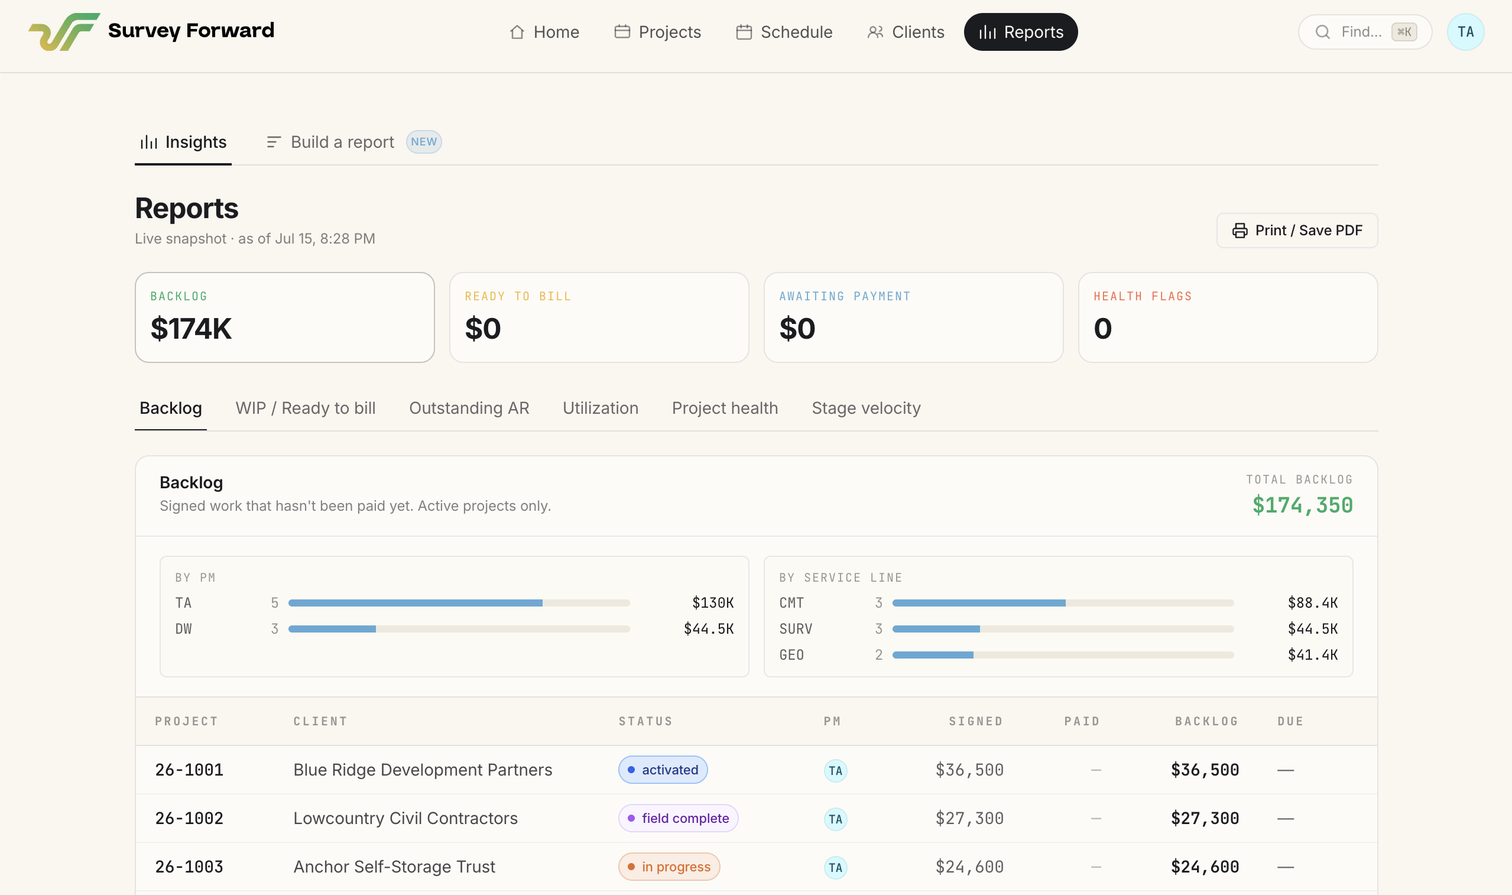Click the search magnifier icon
Image resolution: width=1512 pixels, height=895 pixels.
click(1322, 32)
